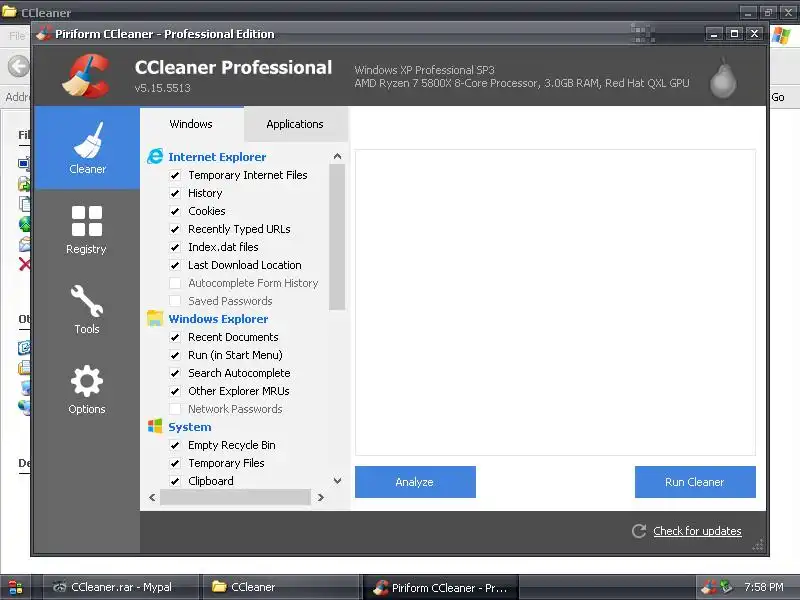
Task: Enable Network Passwords checkbox
Action: [x=175, y=409]
